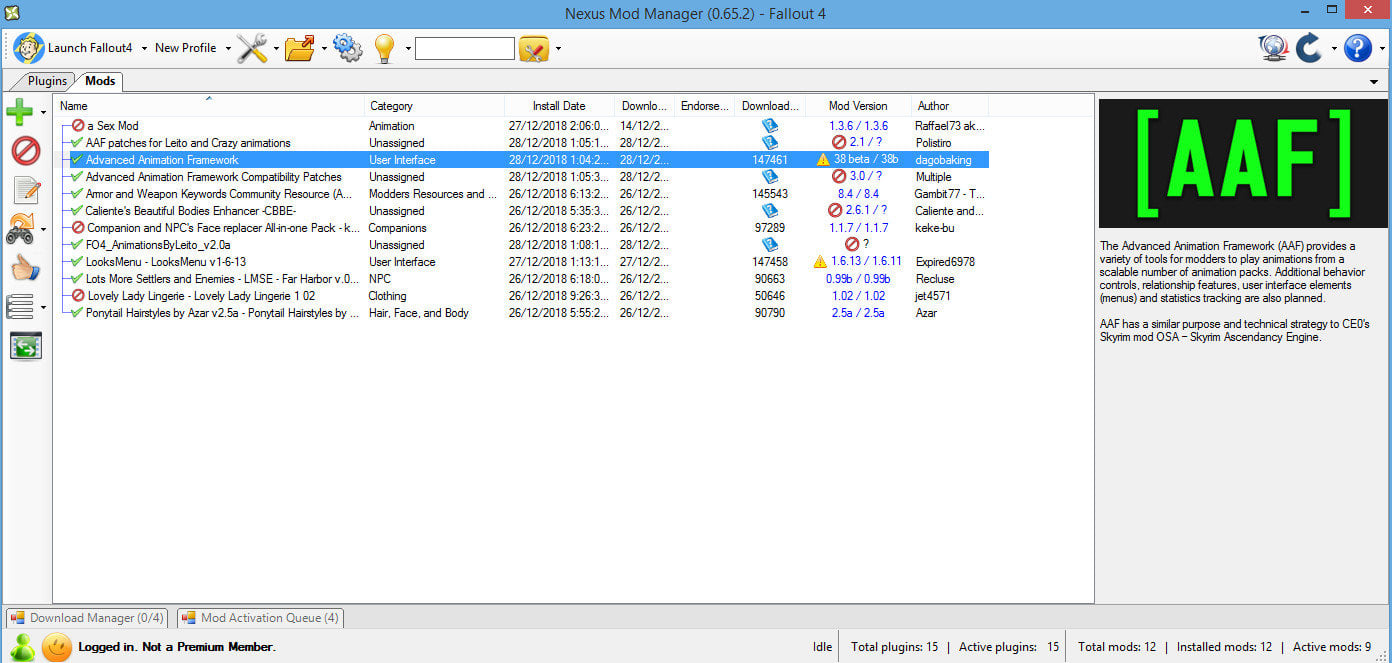
Task: Add mod with green plus icon
Action: [x=20, y=112]
